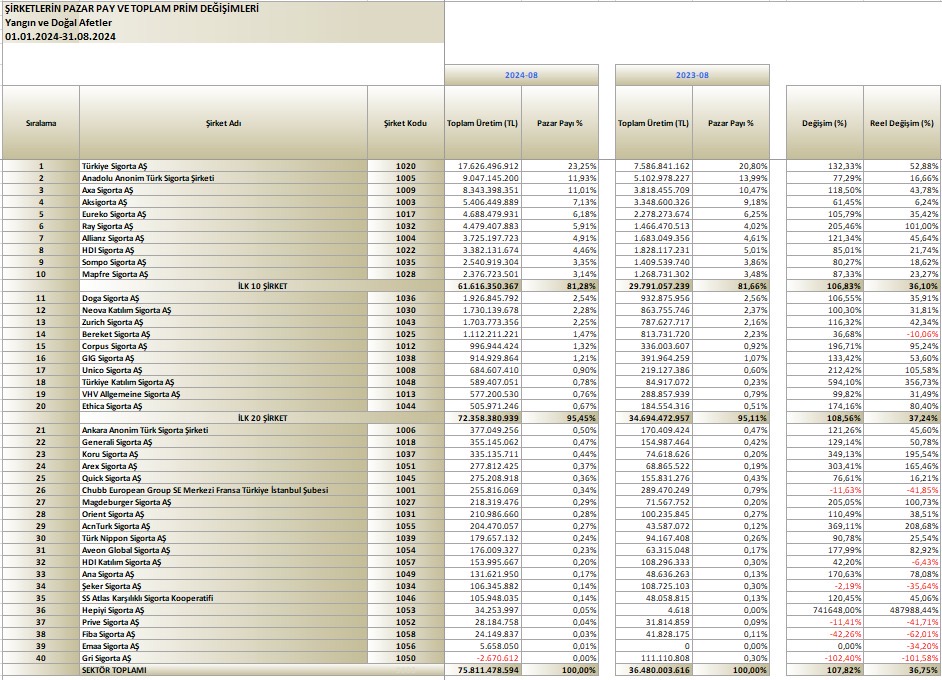Click the 'Orient Sigorta AŞ' company cell
This screenshot has width=942, height=680.
click(223, 514)
